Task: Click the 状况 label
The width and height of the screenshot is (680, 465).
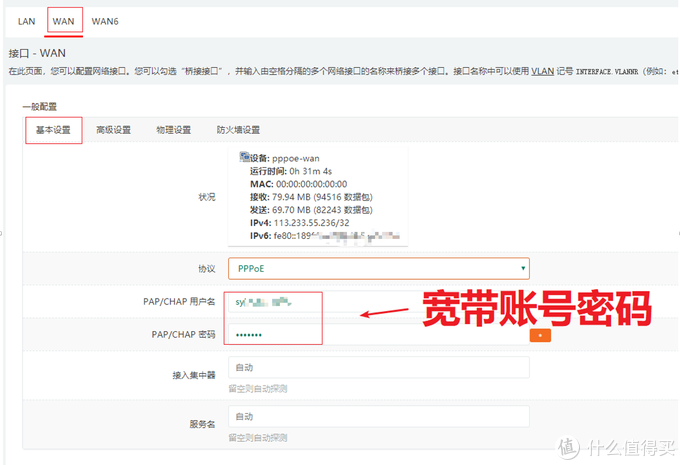Action: tap(207, 197)
